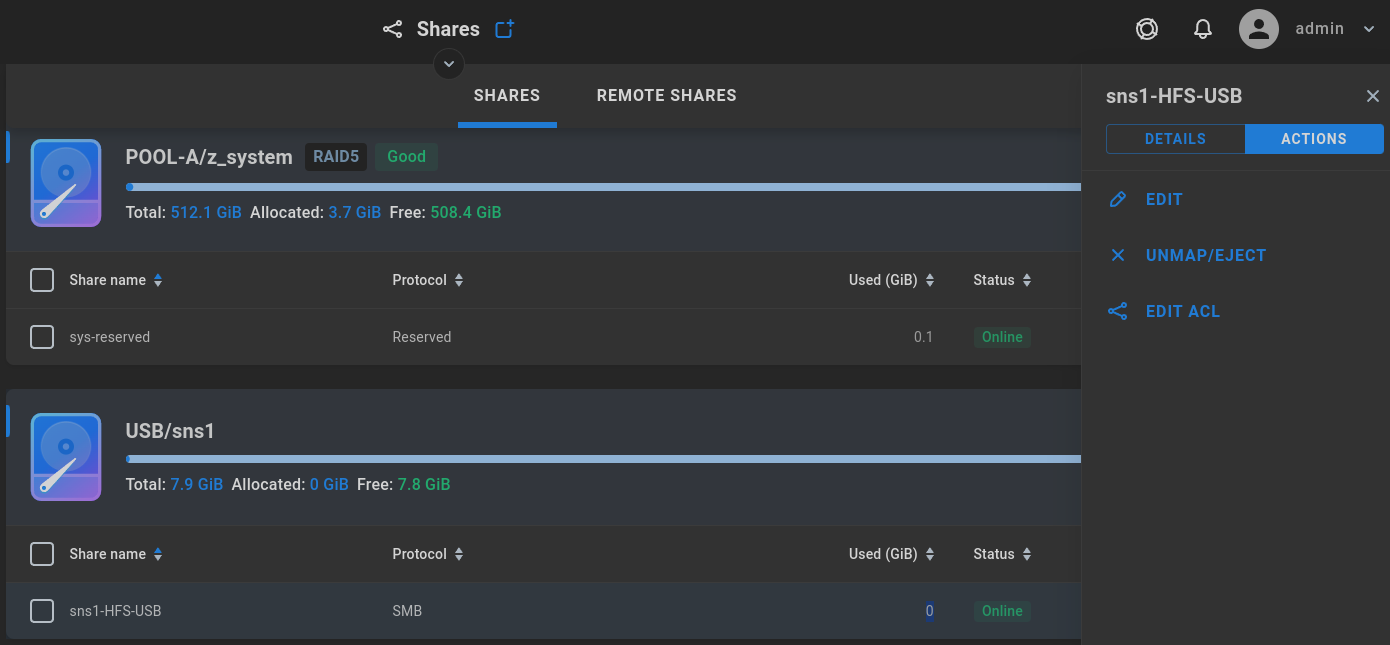Sort USB/sns1 table by Used (GiB) arrows
The width and height of the screenshot is (1390, 645).
click(x=930, y=555)
